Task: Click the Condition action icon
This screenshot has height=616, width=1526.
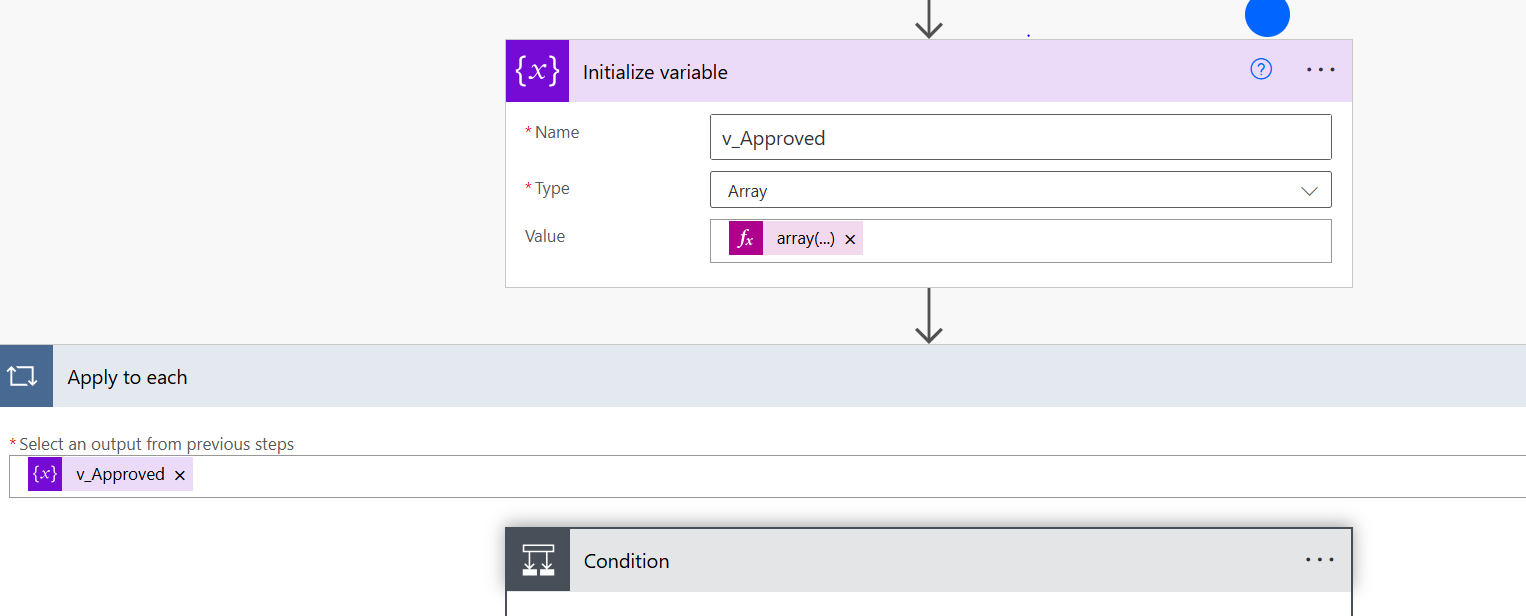Action: [538, 561]
